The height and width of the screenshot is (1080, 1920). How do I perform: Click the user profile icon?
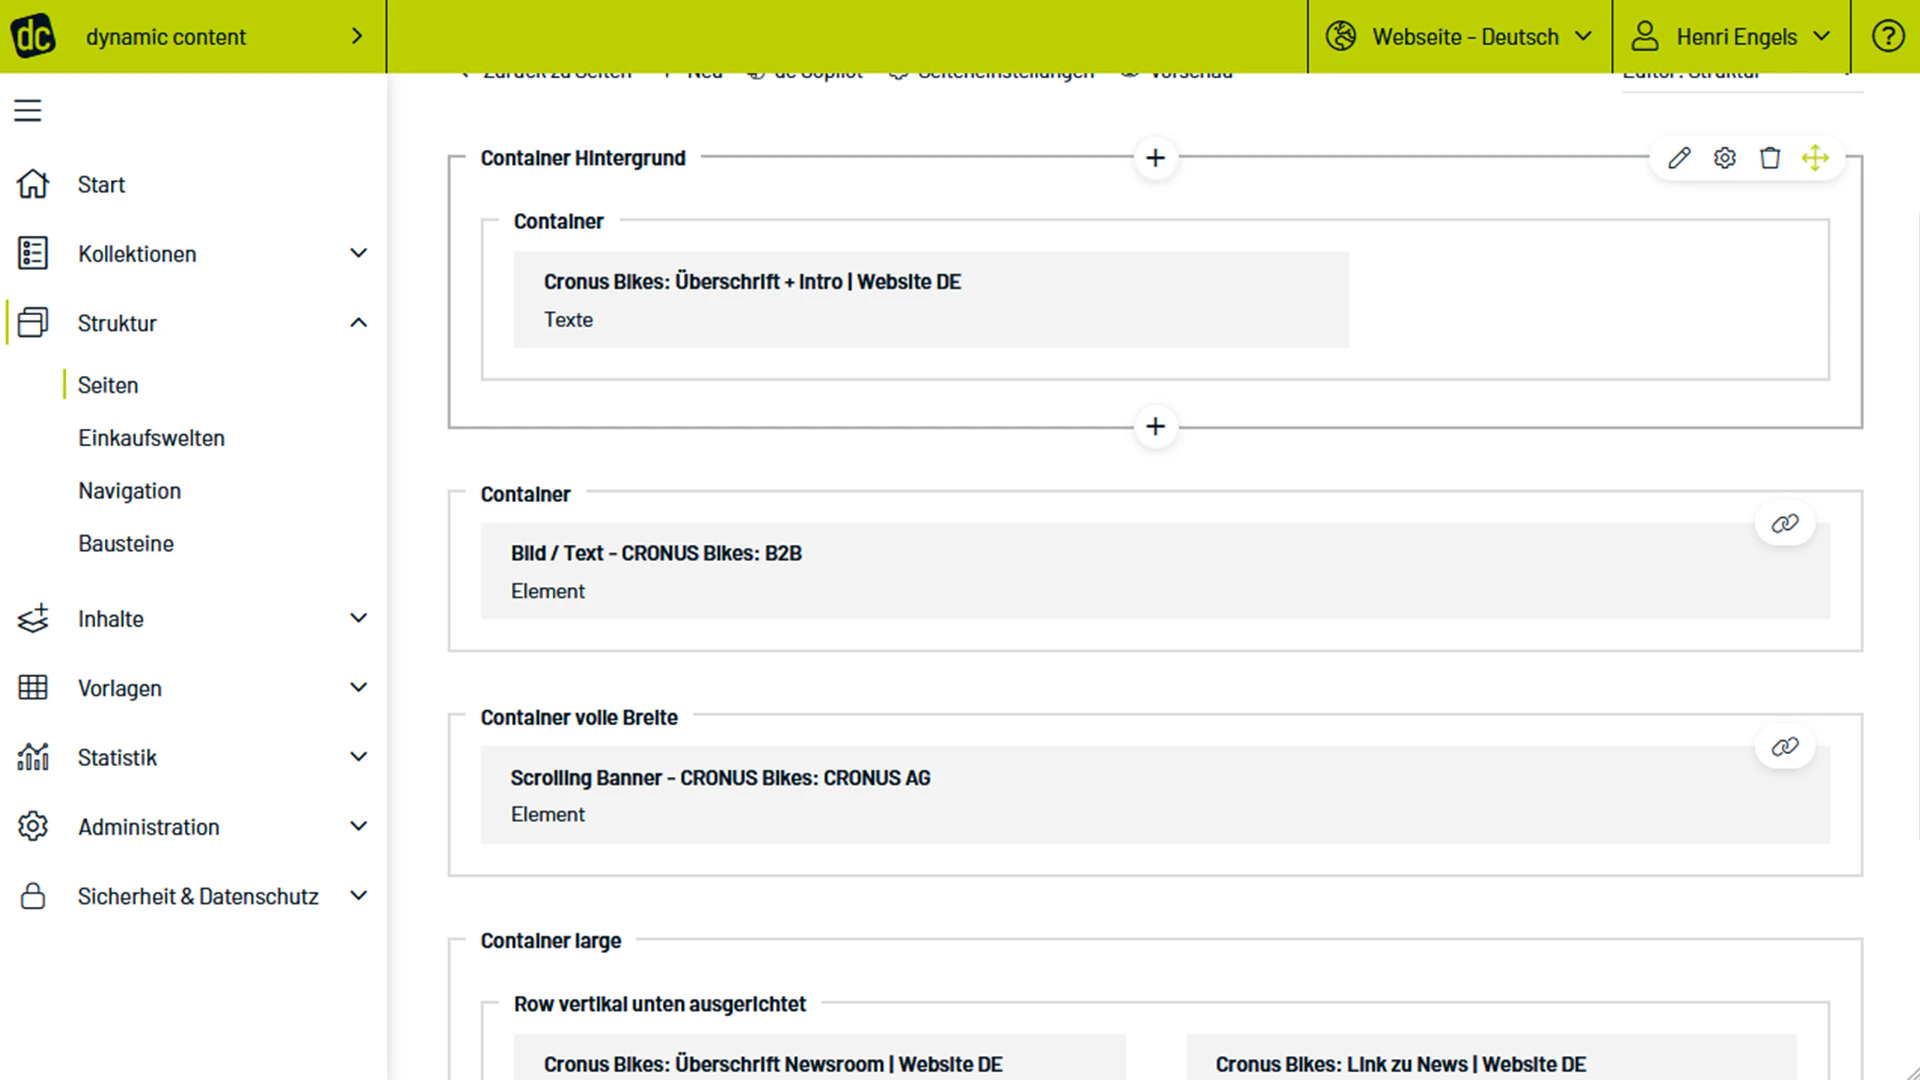[1645, 36]
